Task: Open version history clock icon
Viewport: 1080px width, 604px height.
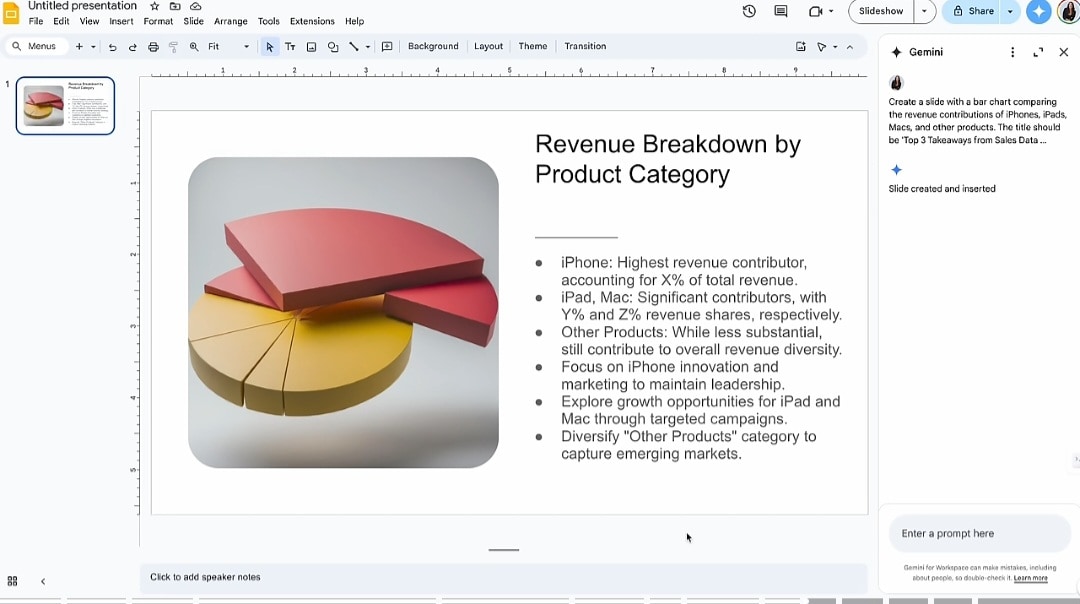Action: (x=749, y=11)
